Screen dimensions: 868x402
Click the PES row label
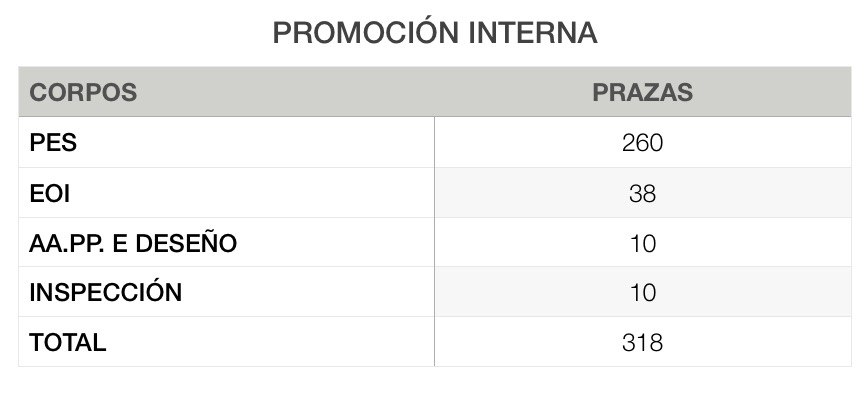click(x=53, y=143)
